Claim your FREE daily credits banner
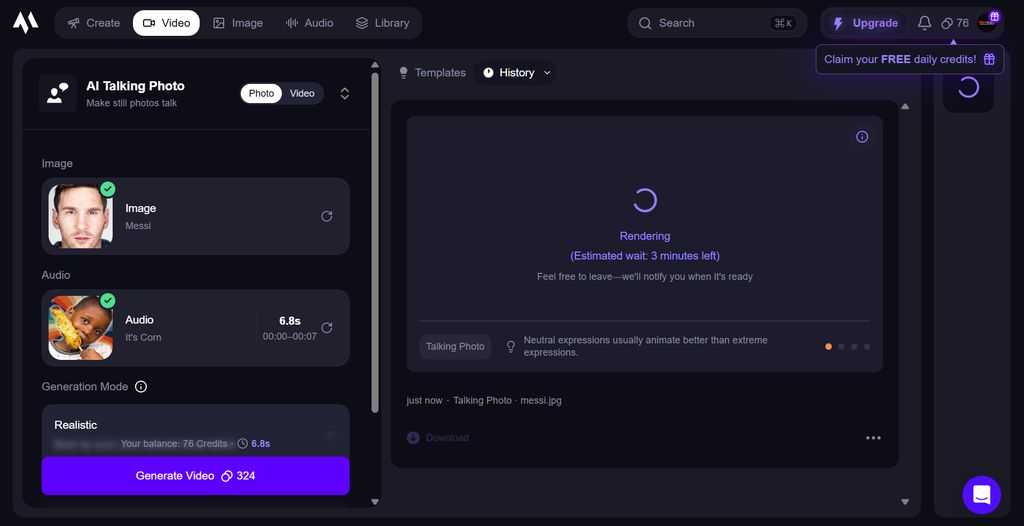 coord(909,59)
